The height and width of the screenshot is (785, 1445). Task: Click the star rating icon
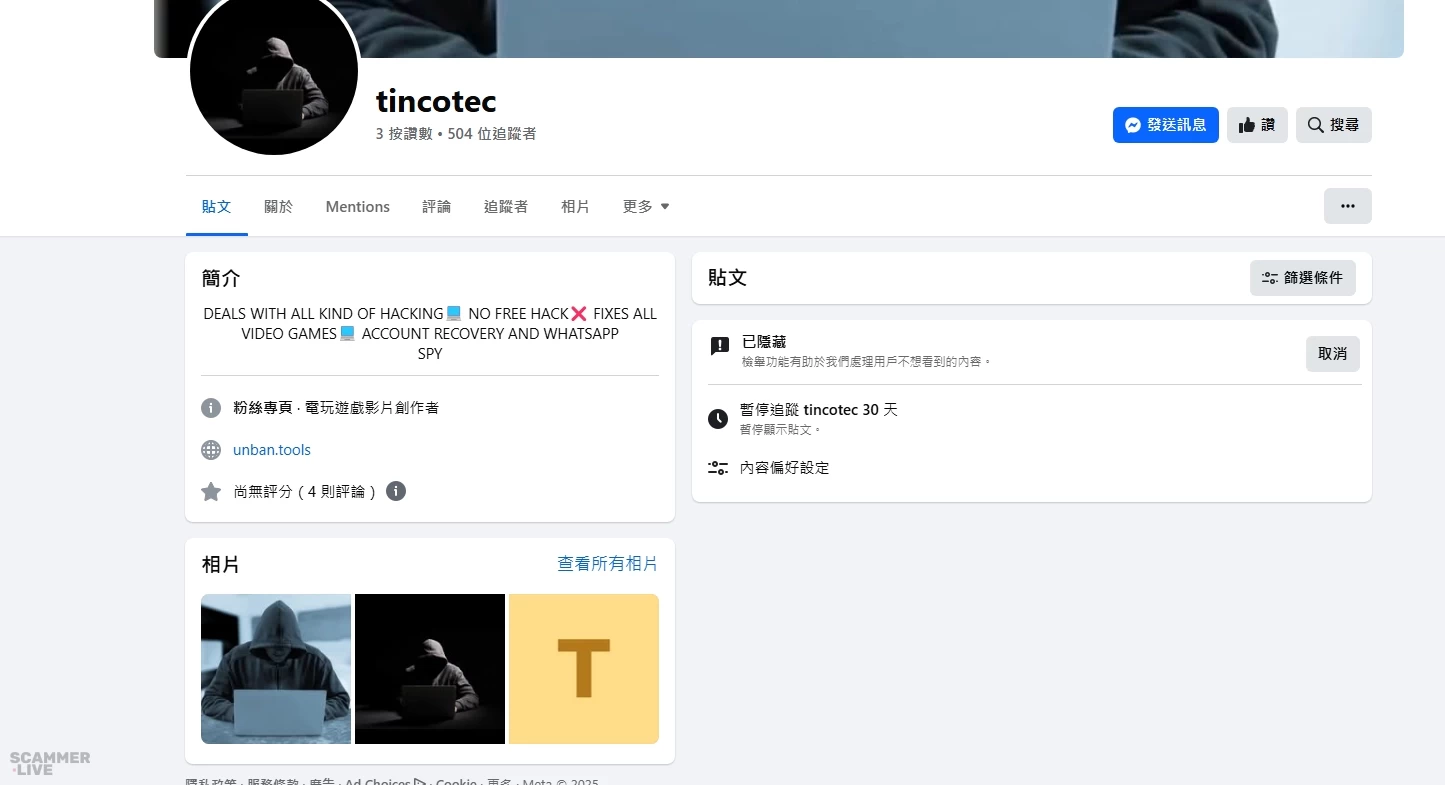(x=211, y=492)
